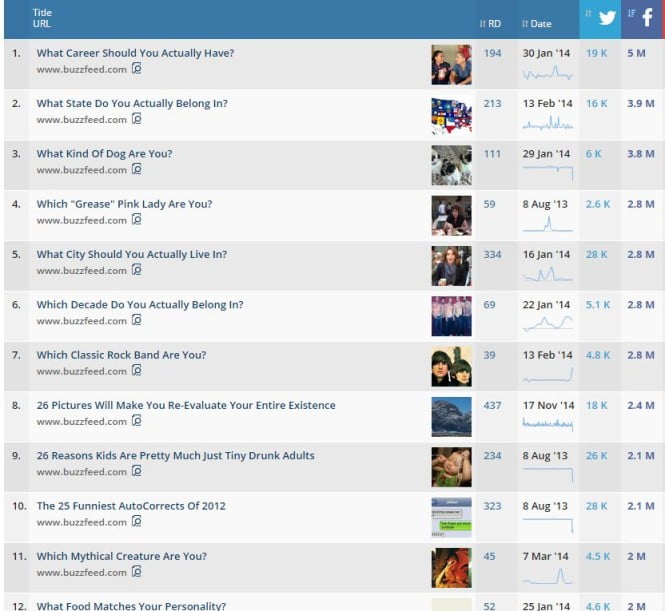
Task: Click thumbnail for 'Which Decade Do You Belong In?'
Action: [x=451, y=316]
